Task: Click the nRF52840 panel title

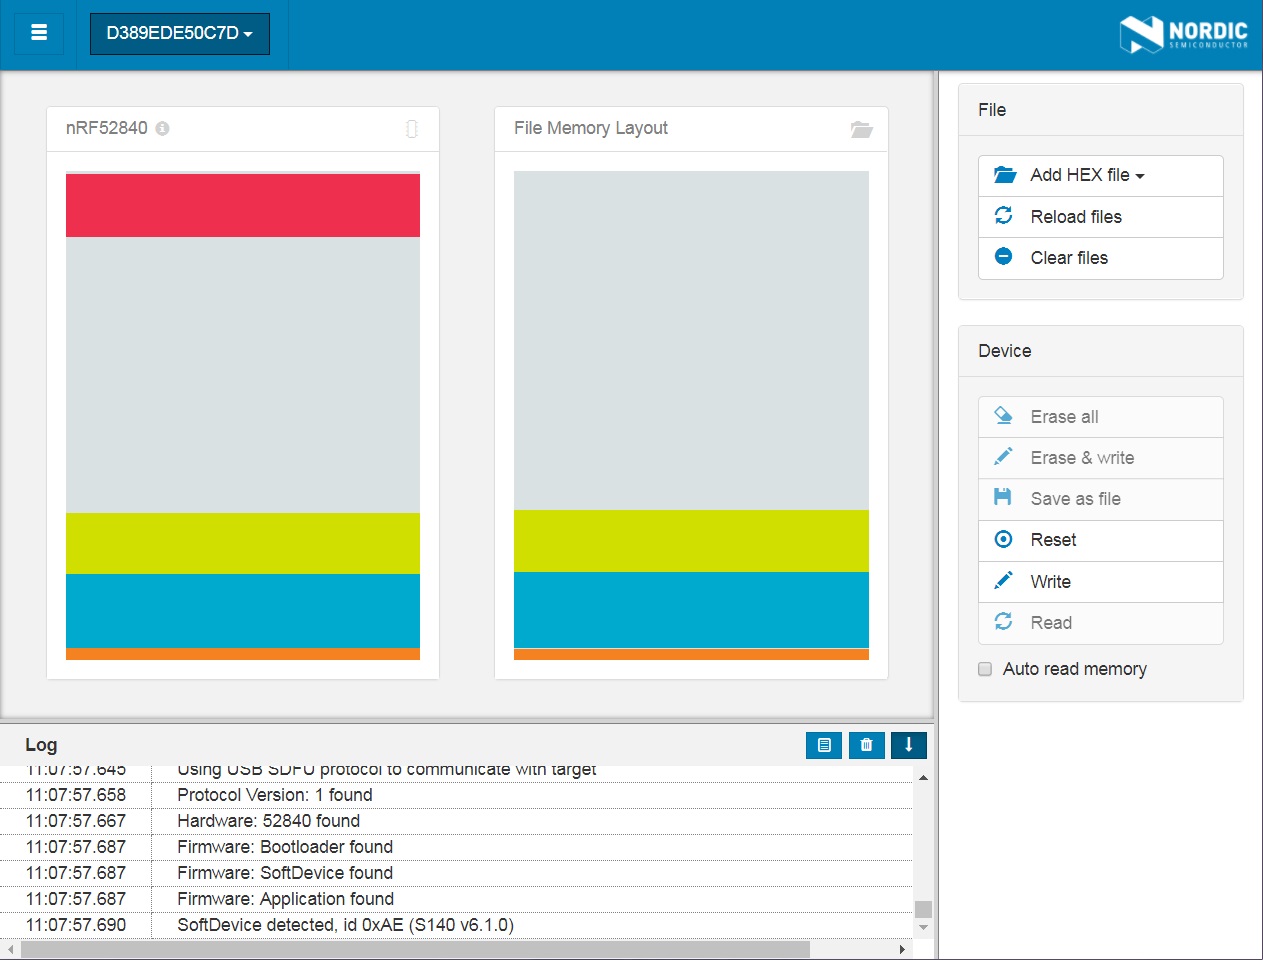Action: click(x=107, y=128)
